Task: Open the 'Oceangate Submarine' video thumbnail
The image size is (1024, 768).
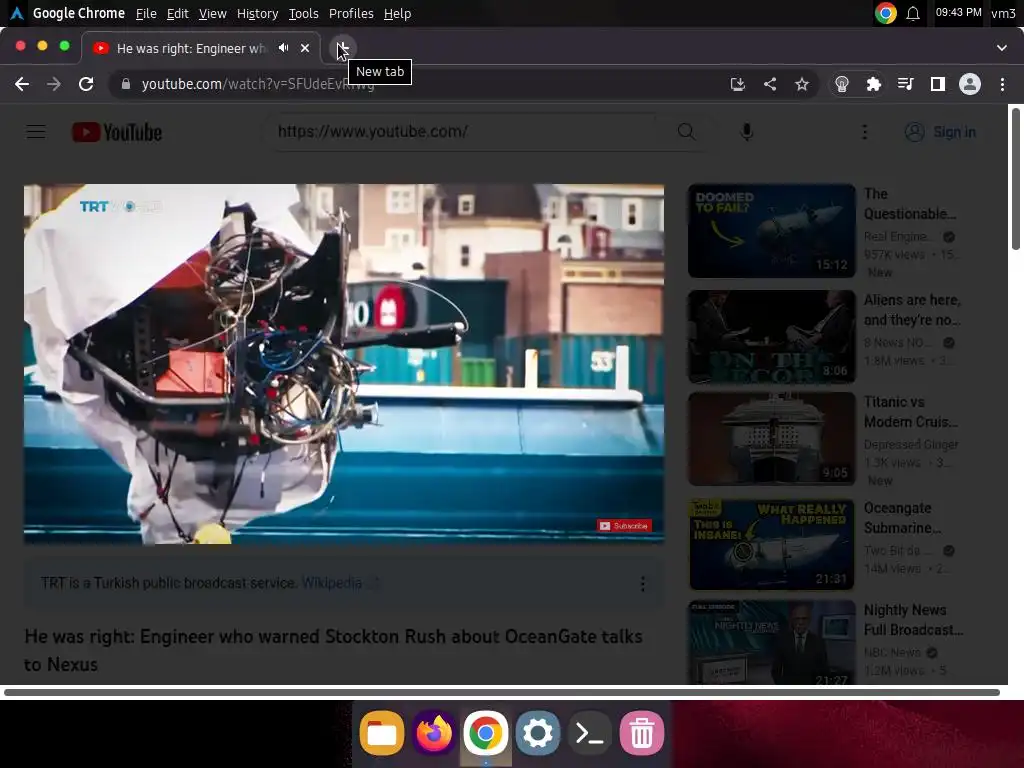Action: [x=771, y=545]
